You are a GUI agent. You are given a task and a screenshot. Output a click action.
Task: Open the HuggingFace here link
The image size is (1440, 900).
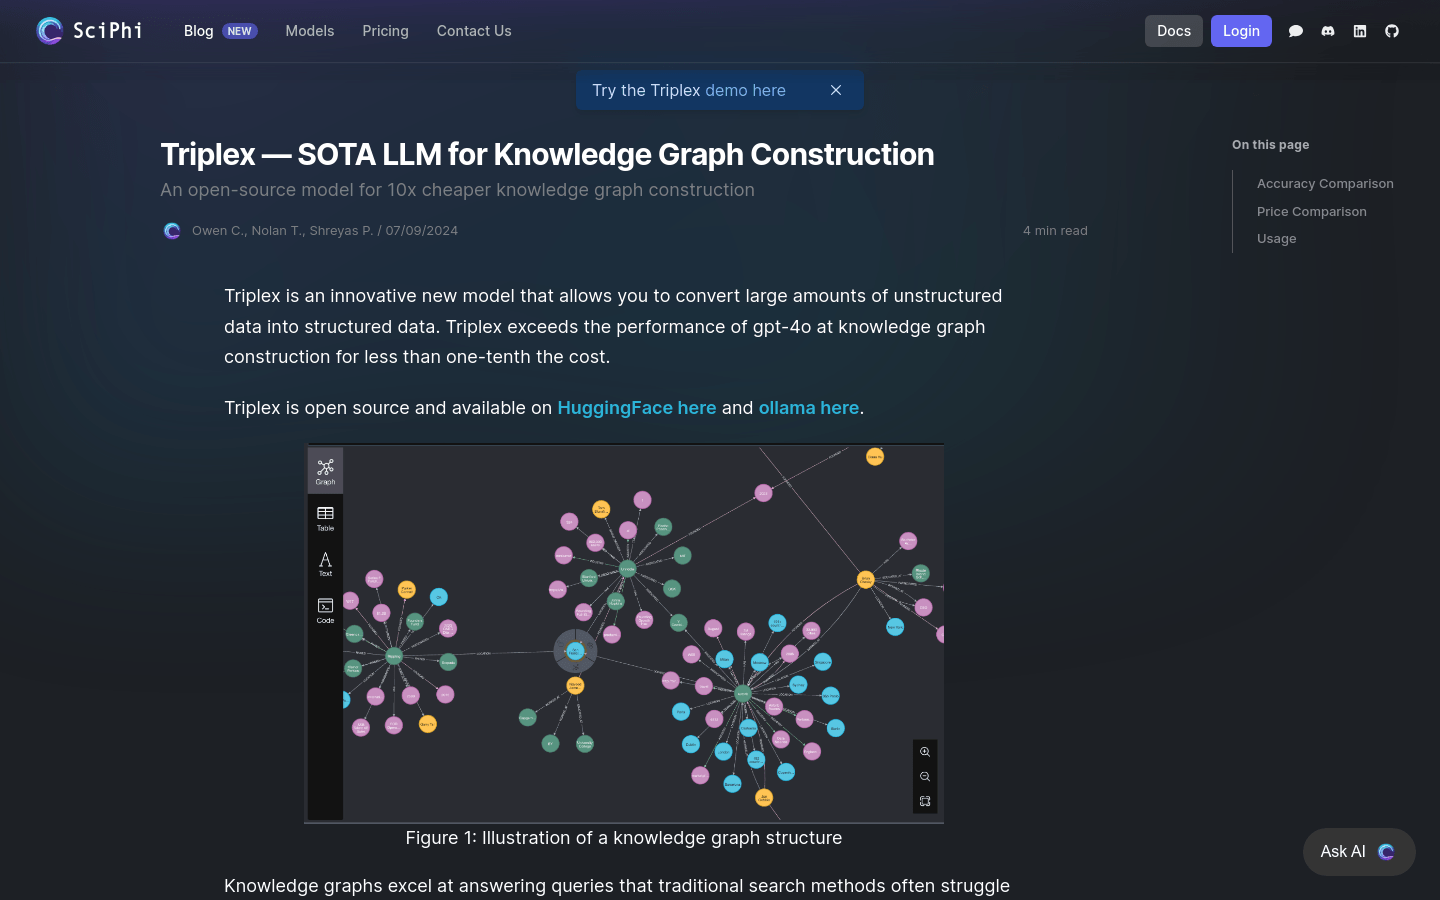pos(637,408)
